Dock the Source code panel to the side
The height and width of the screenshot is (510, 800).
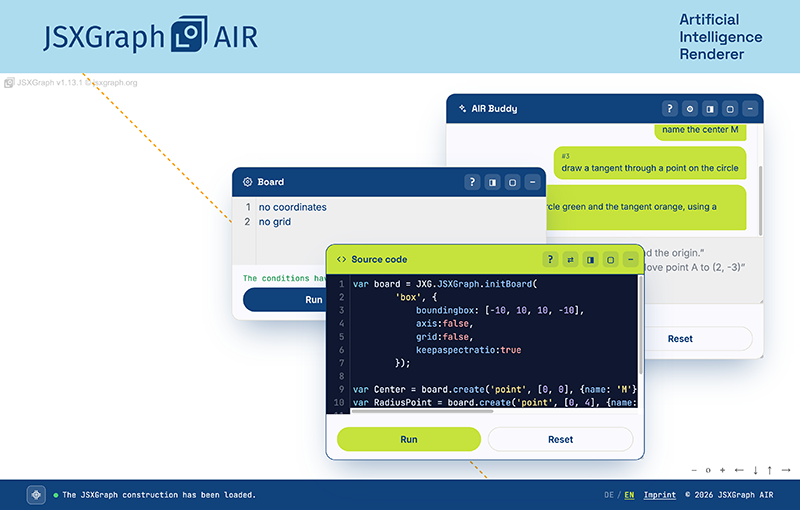590,260
